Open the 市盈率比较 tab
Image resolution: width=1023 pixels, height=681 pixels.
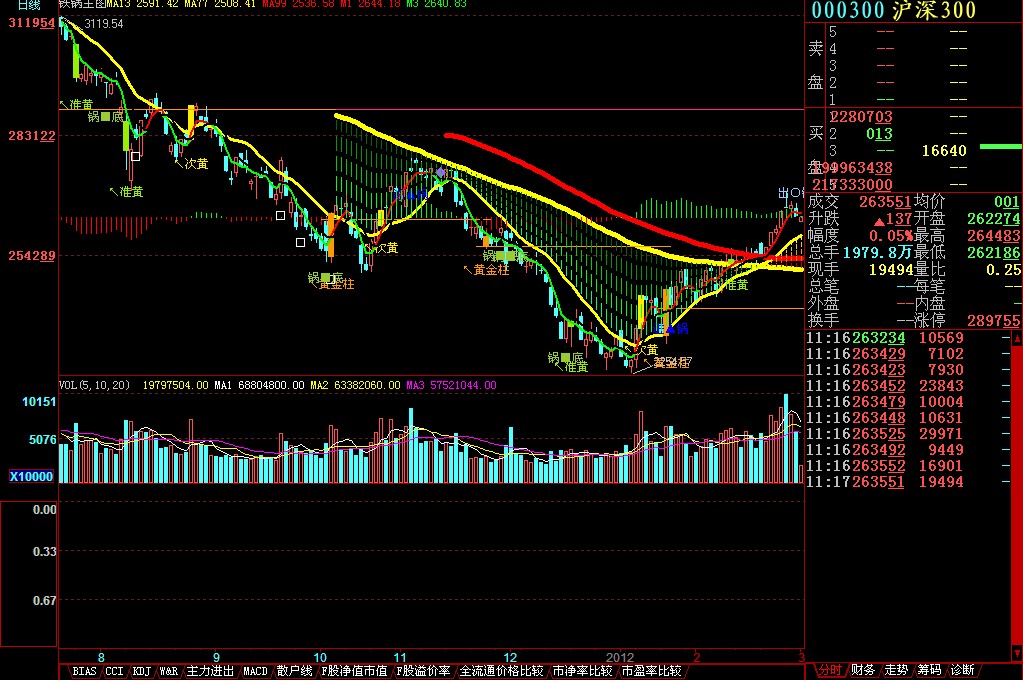(651, 671)
